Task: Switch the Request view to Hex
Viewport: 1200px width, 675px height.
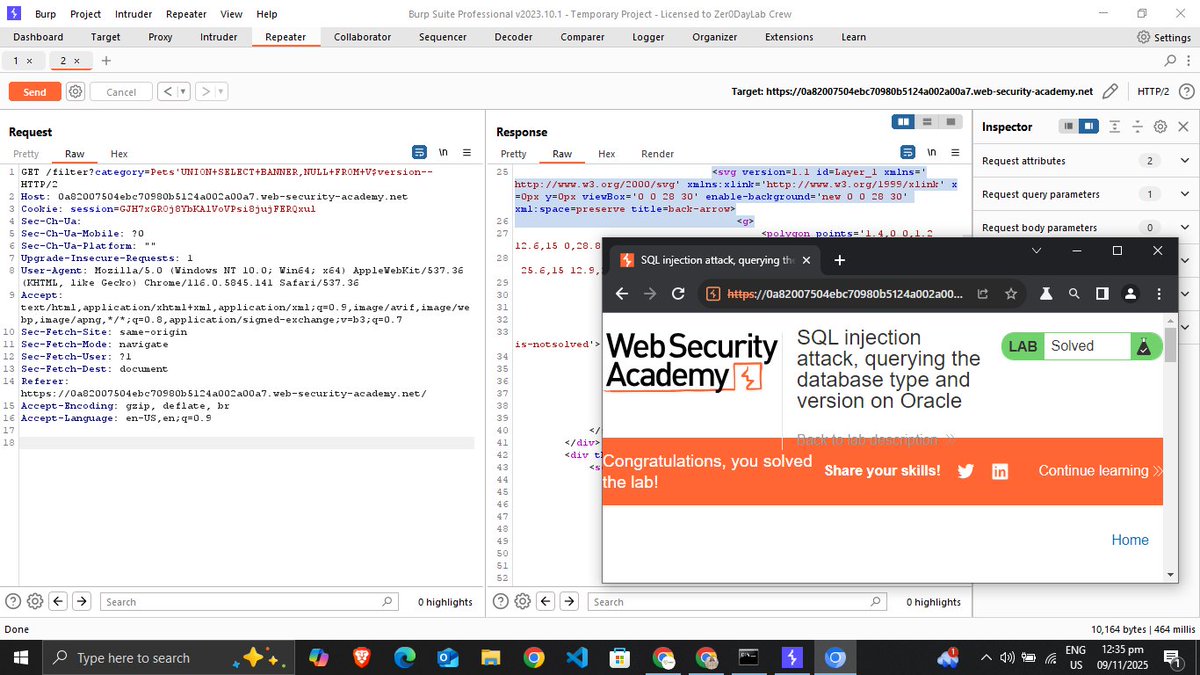Action: tap(119, 154)
